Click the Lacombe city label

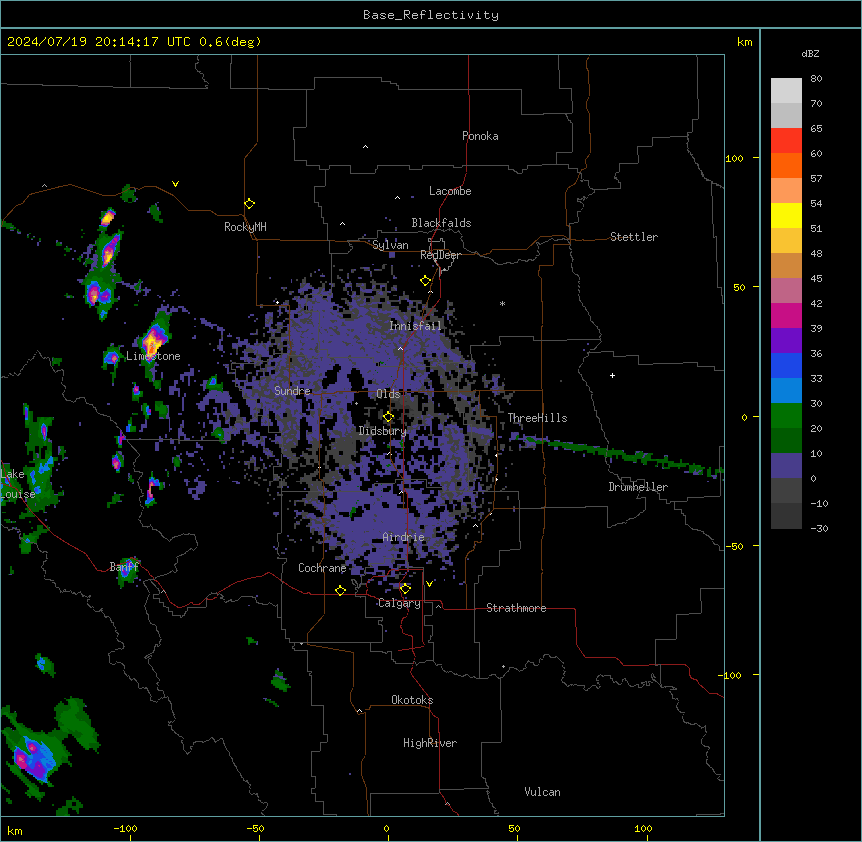[450, 191]
